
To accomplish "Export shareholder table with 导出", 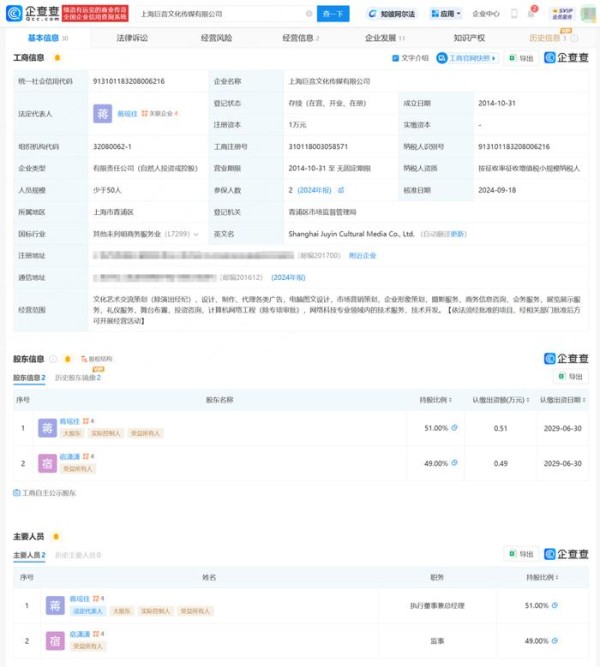I will click(571, 376).
